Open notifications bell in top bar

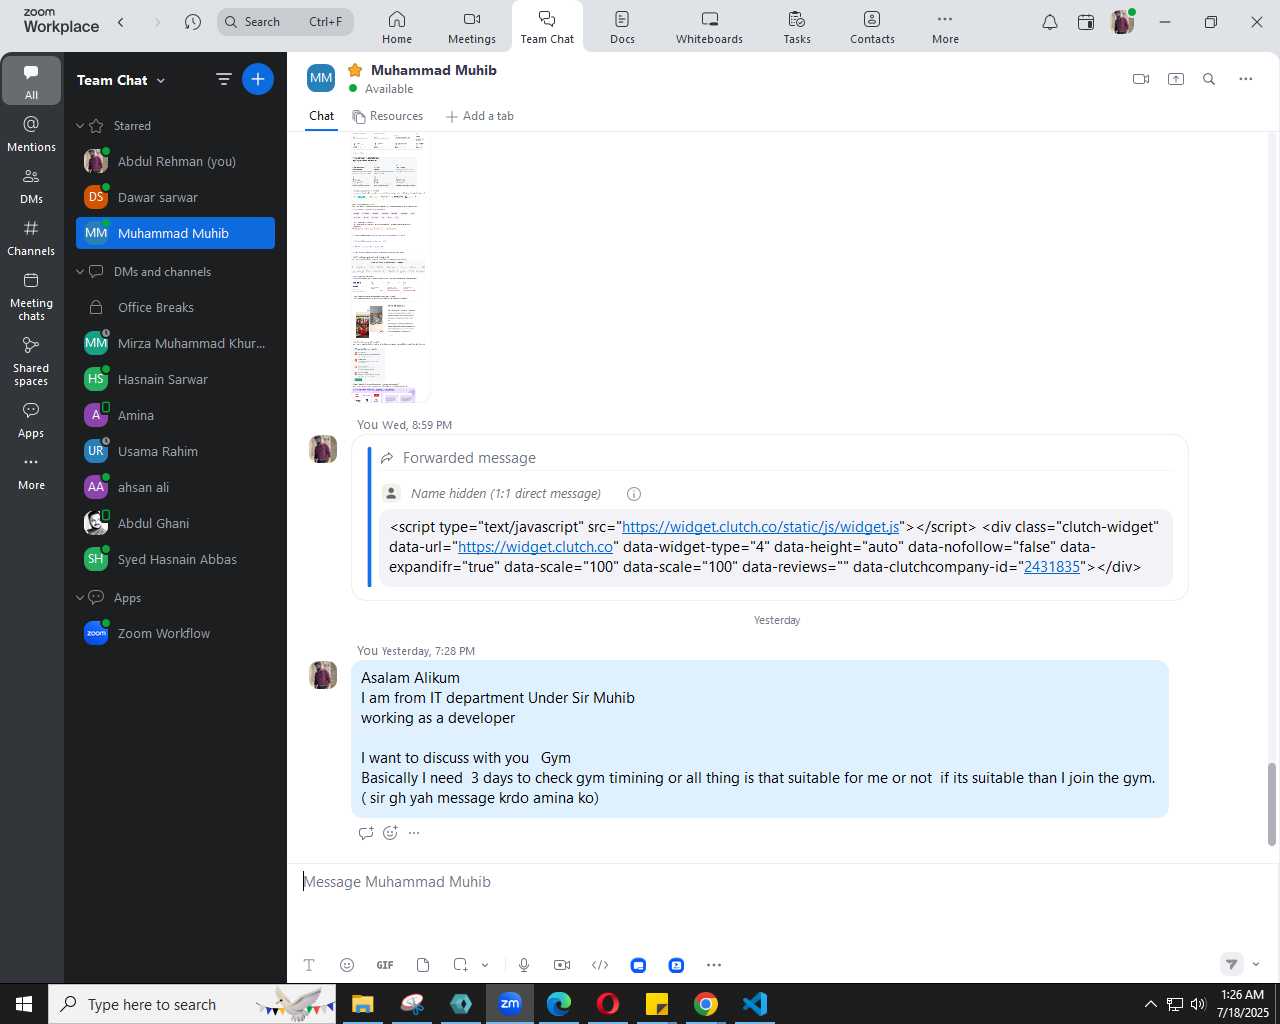tap(1050, 22)
